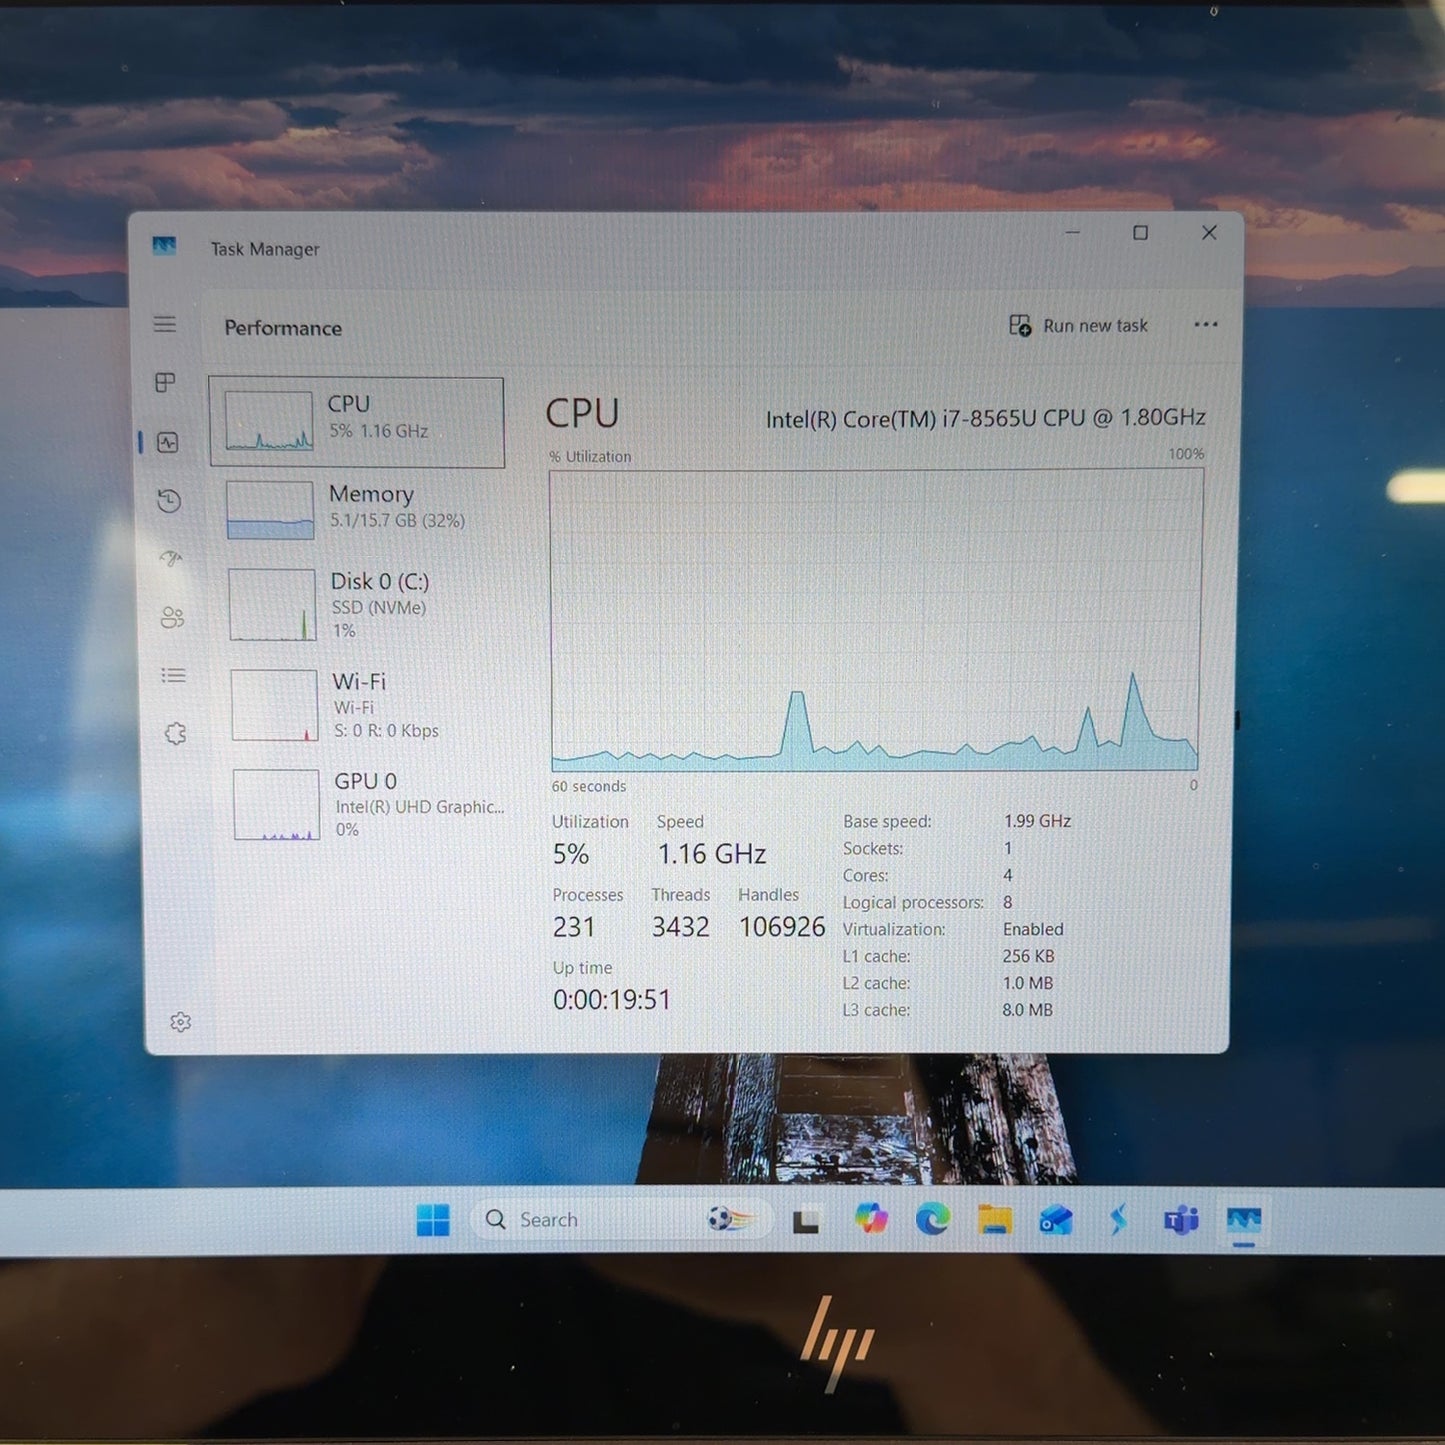
Task: Select the Memory performance entry
Action: click(x=358, y=509)
